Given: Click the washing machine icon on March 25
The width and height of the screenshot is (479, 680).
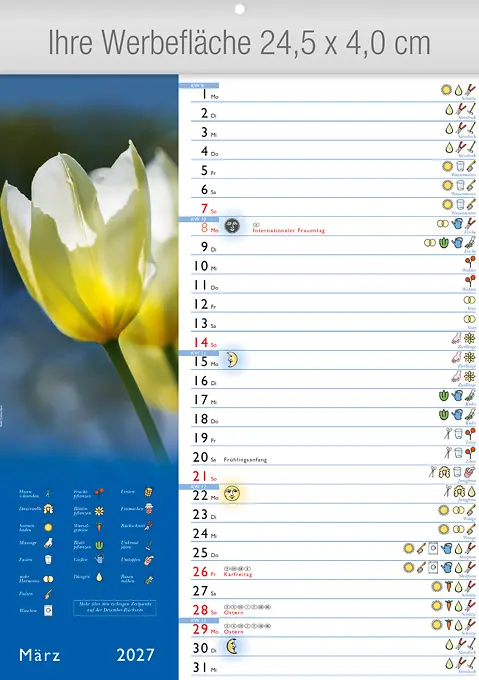Looking at the screenshot, I should (x=433, y=548).
